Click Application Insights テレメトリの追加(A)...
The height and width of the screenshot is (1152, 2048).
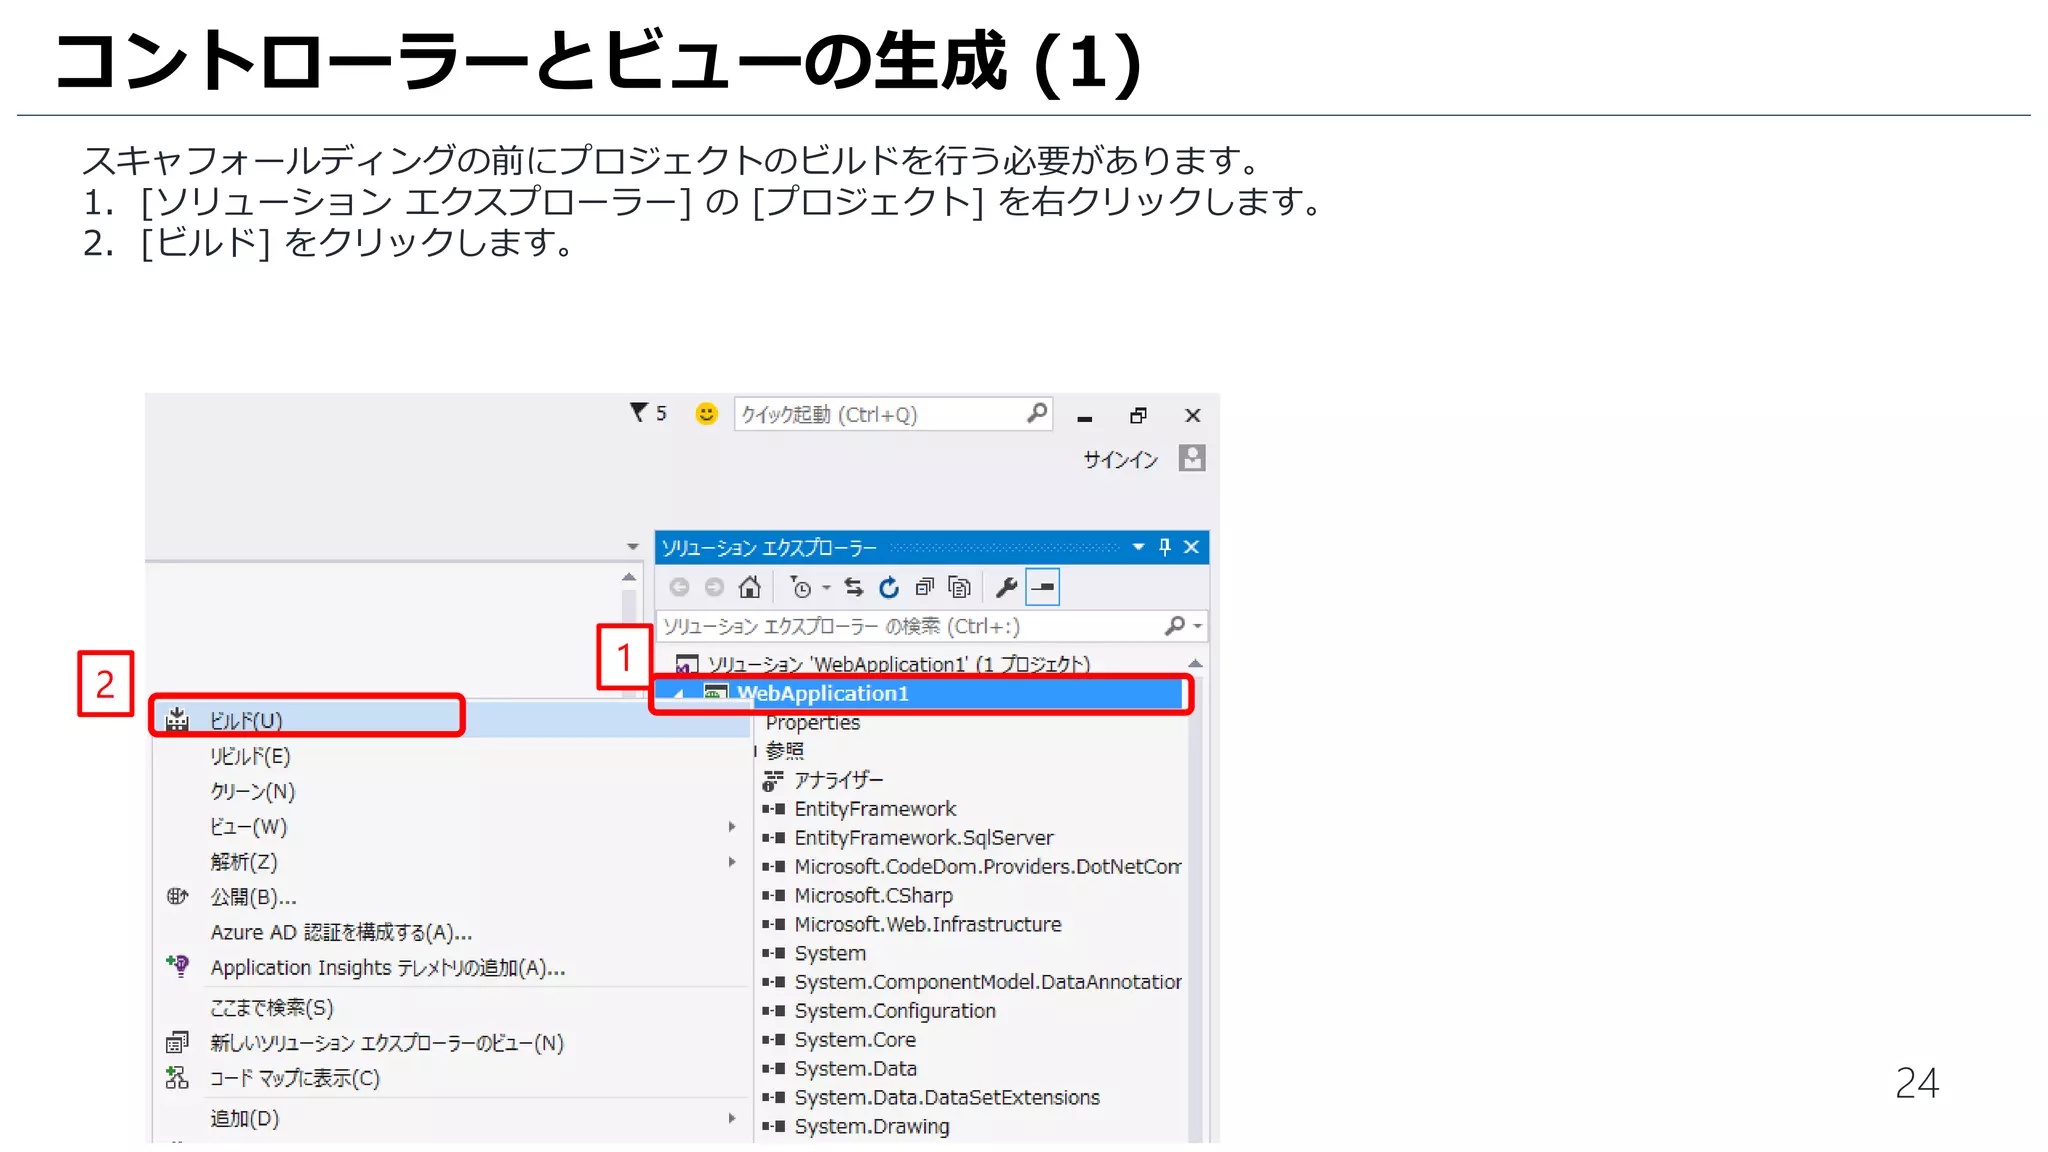point(387,968)
